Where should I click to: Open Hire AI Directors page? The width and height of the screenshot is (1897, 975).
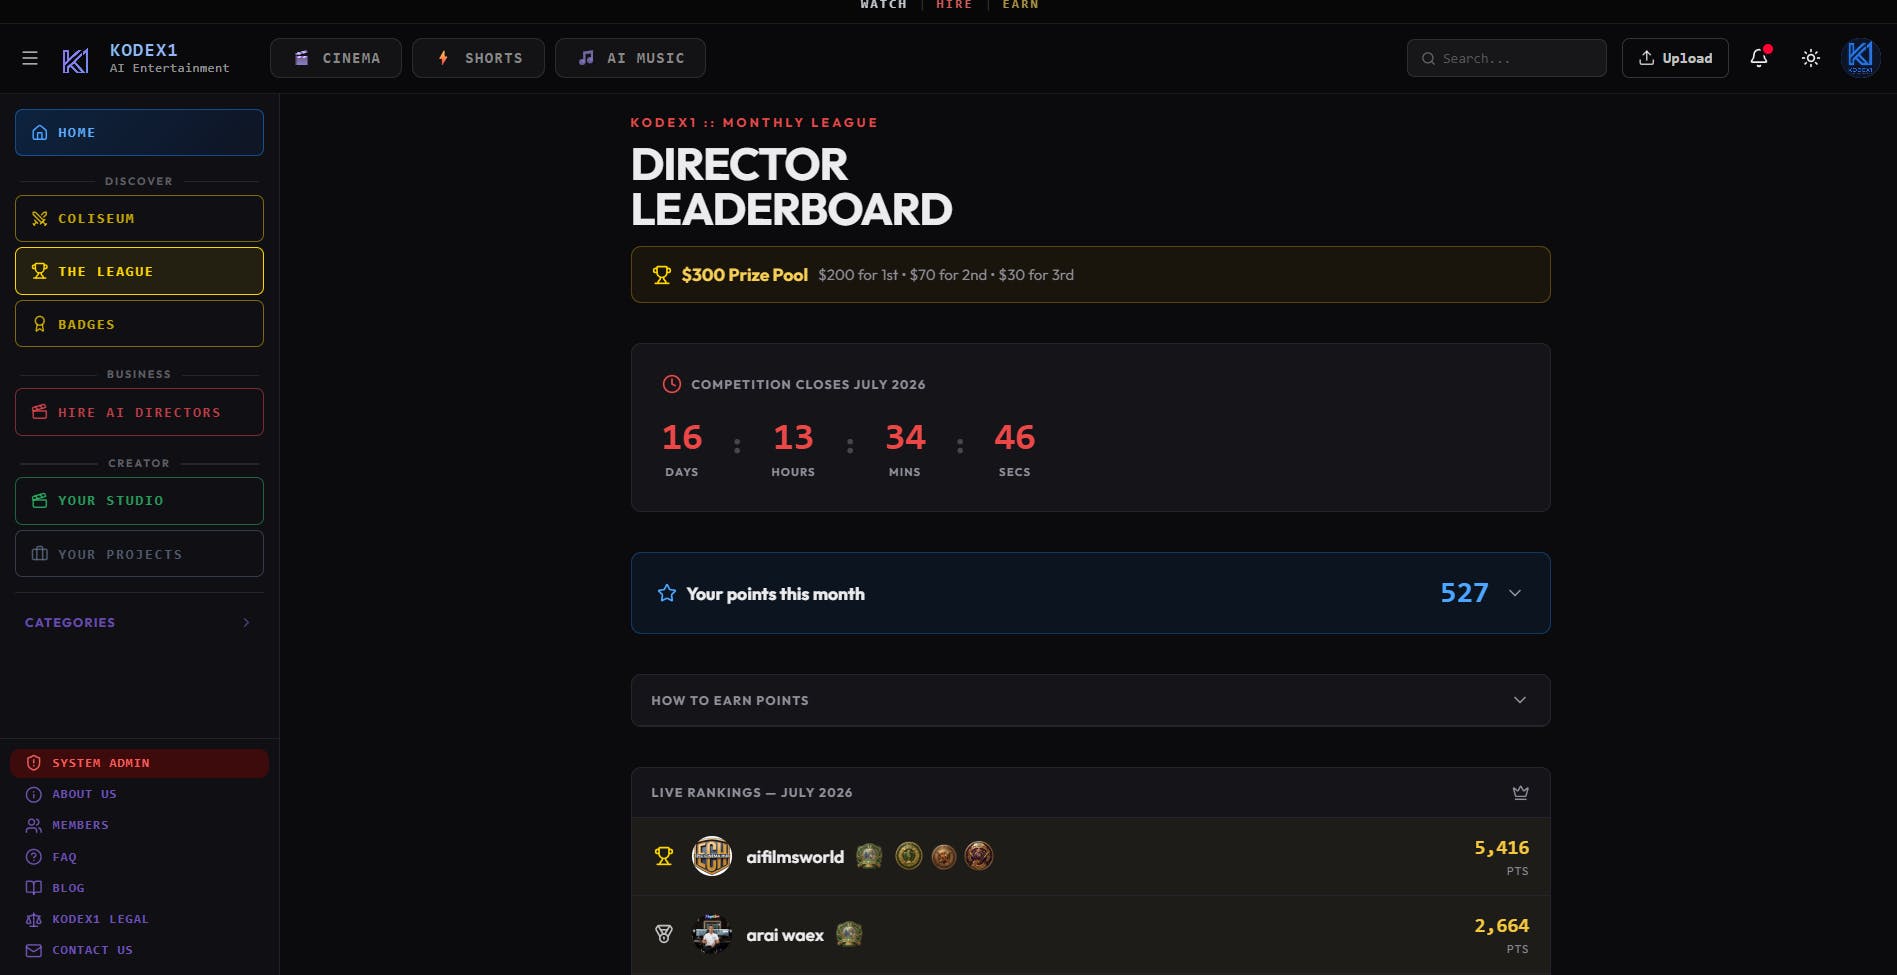click(139, 412)
